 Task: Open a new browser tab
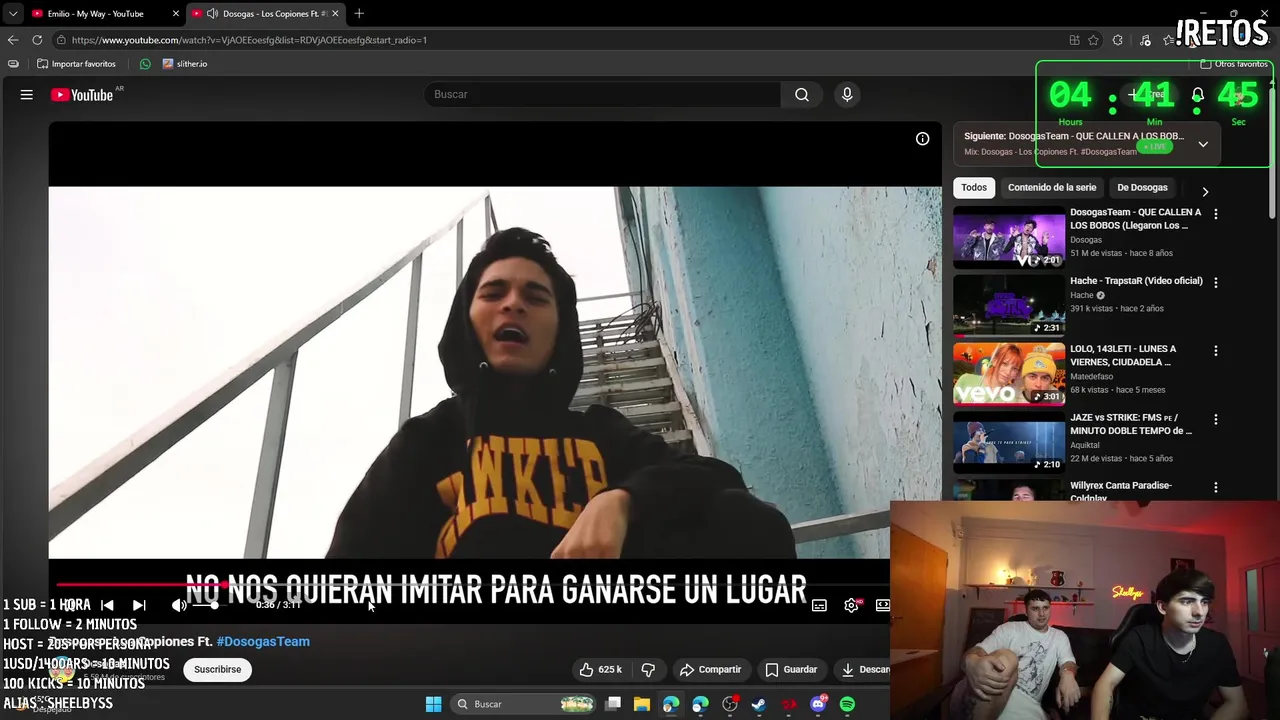tap(359, 13)
